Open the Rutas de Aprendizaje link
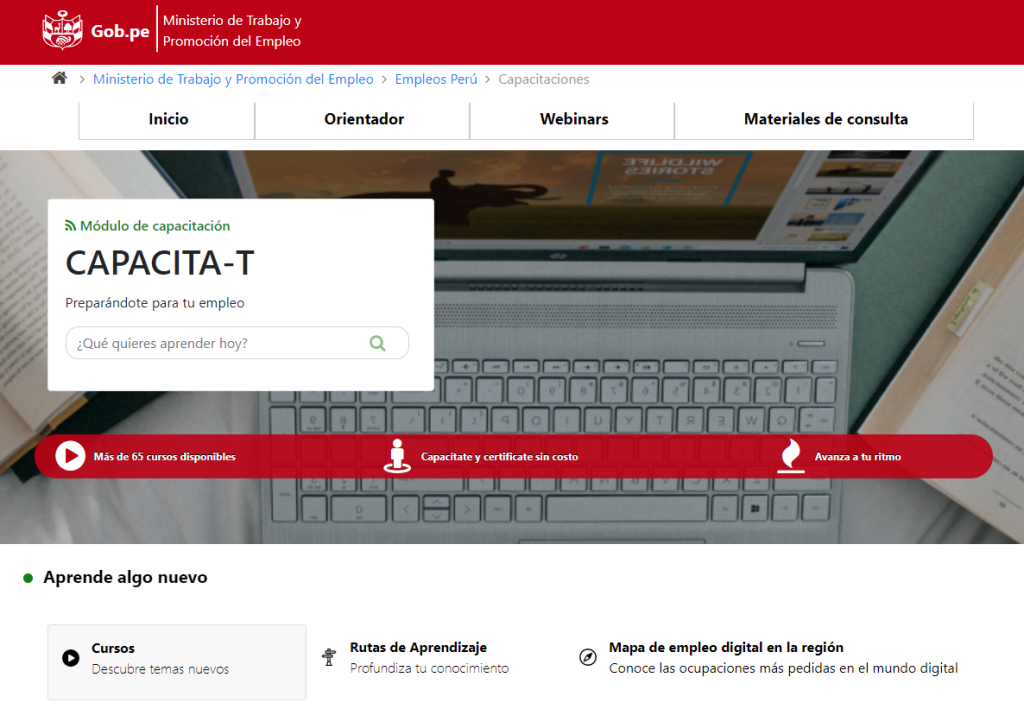The image size is (1024, 728). (x=418, y=648)
